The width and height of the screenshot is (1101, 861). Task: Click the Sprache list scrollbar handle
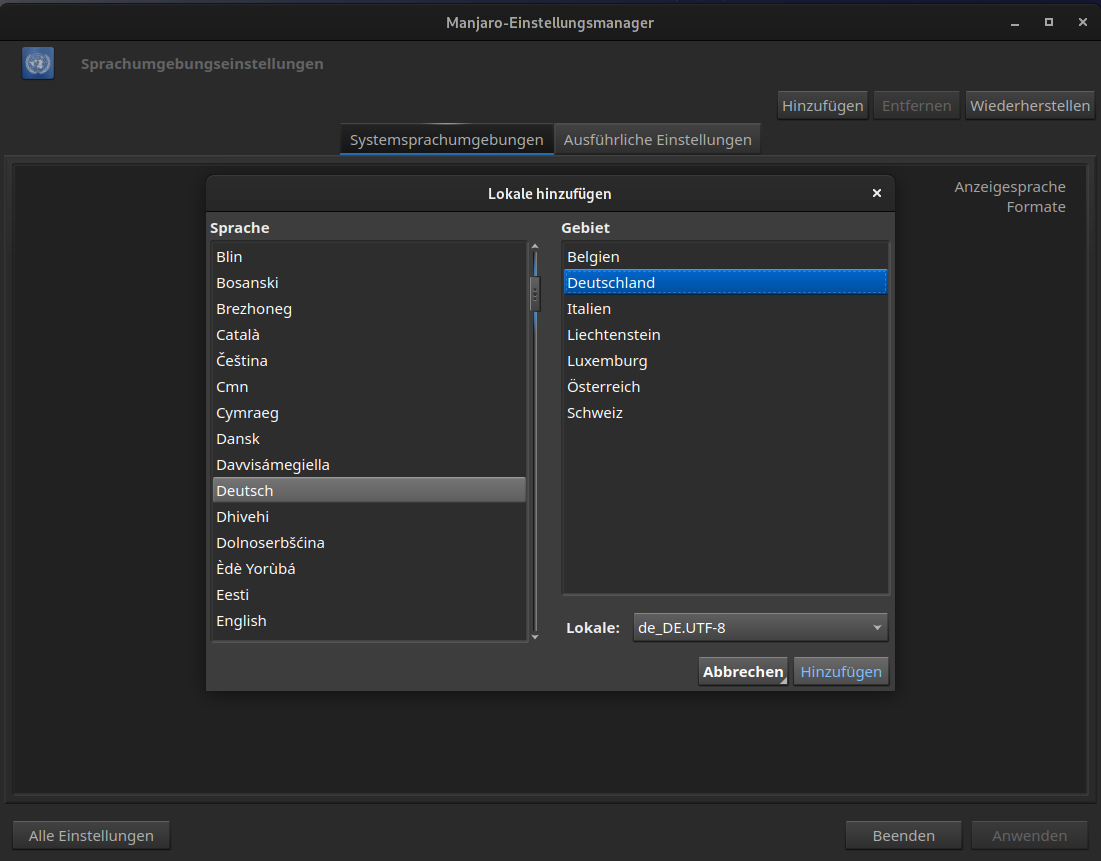[535, 294]
